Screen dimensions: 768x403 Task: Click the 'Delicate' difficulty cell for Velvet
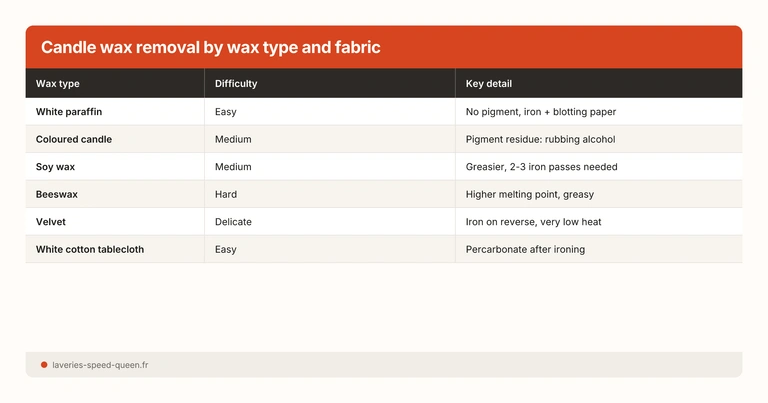coord(233,221)
